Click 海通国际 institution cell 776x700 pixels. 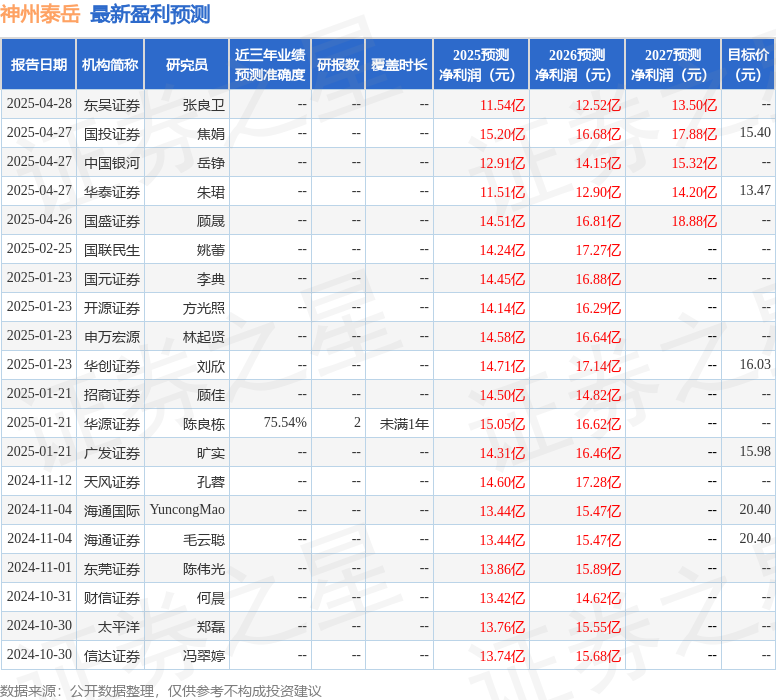(x=112, y=511)
